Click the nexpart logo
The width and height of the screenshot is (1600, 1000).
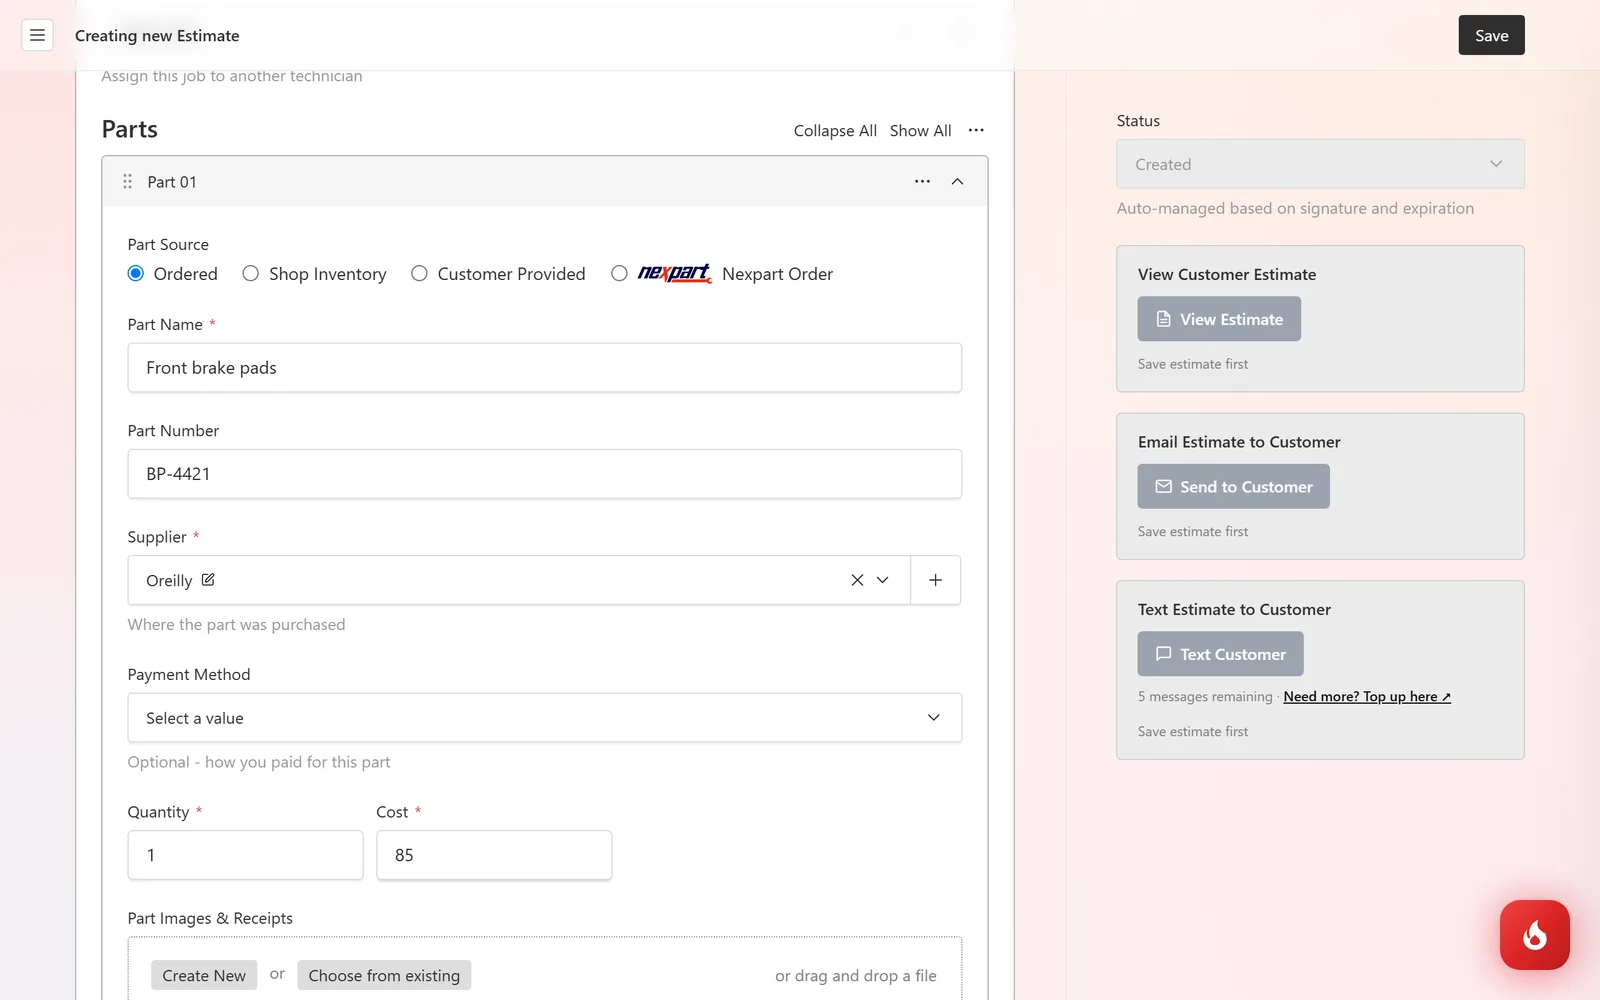click(x=675, y=273)
